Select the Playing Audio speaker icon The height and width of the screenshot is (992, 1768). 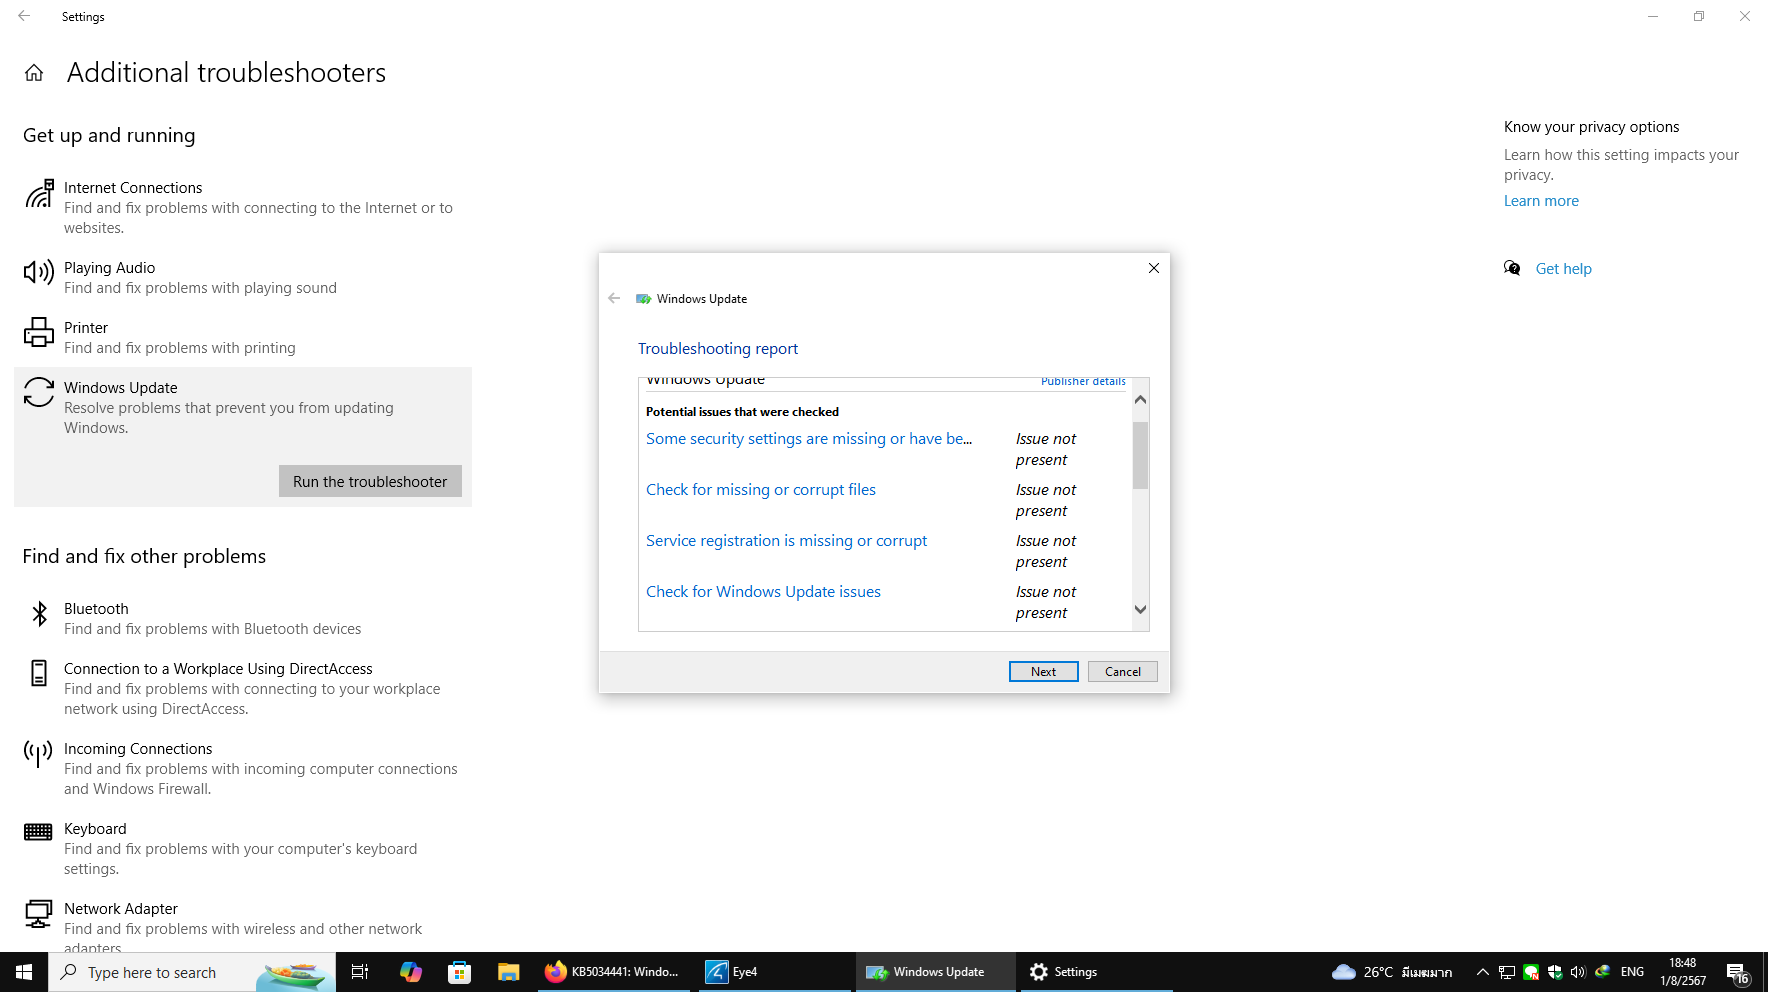pos(39,272)
